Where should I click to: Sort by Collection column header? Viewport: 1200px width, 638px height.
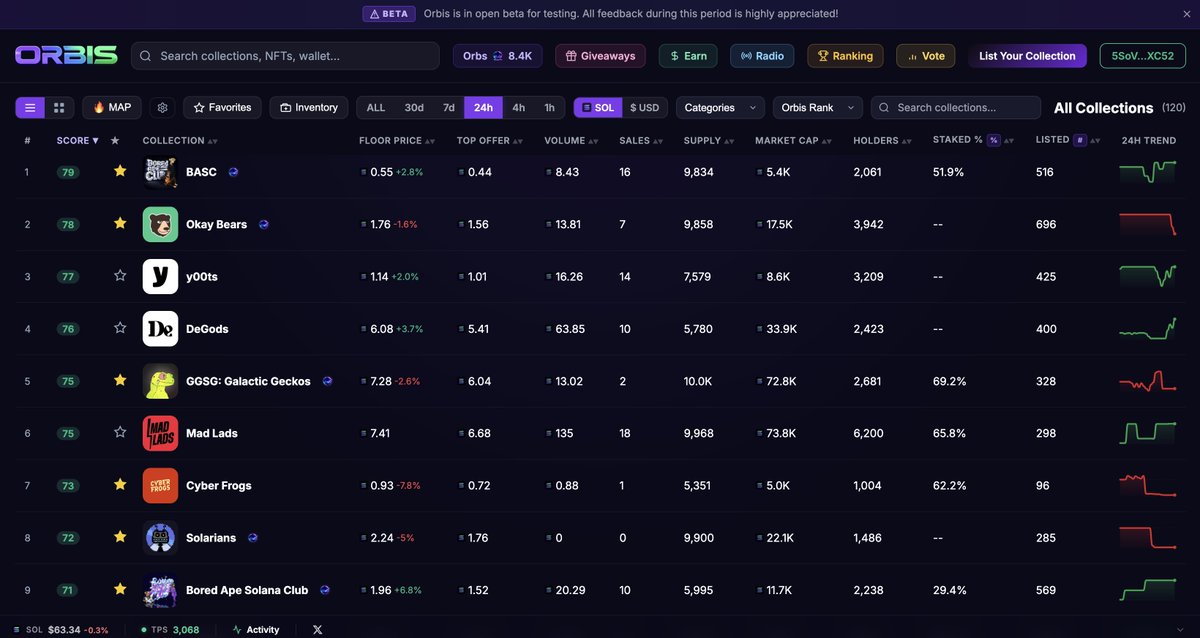[180, 140]
